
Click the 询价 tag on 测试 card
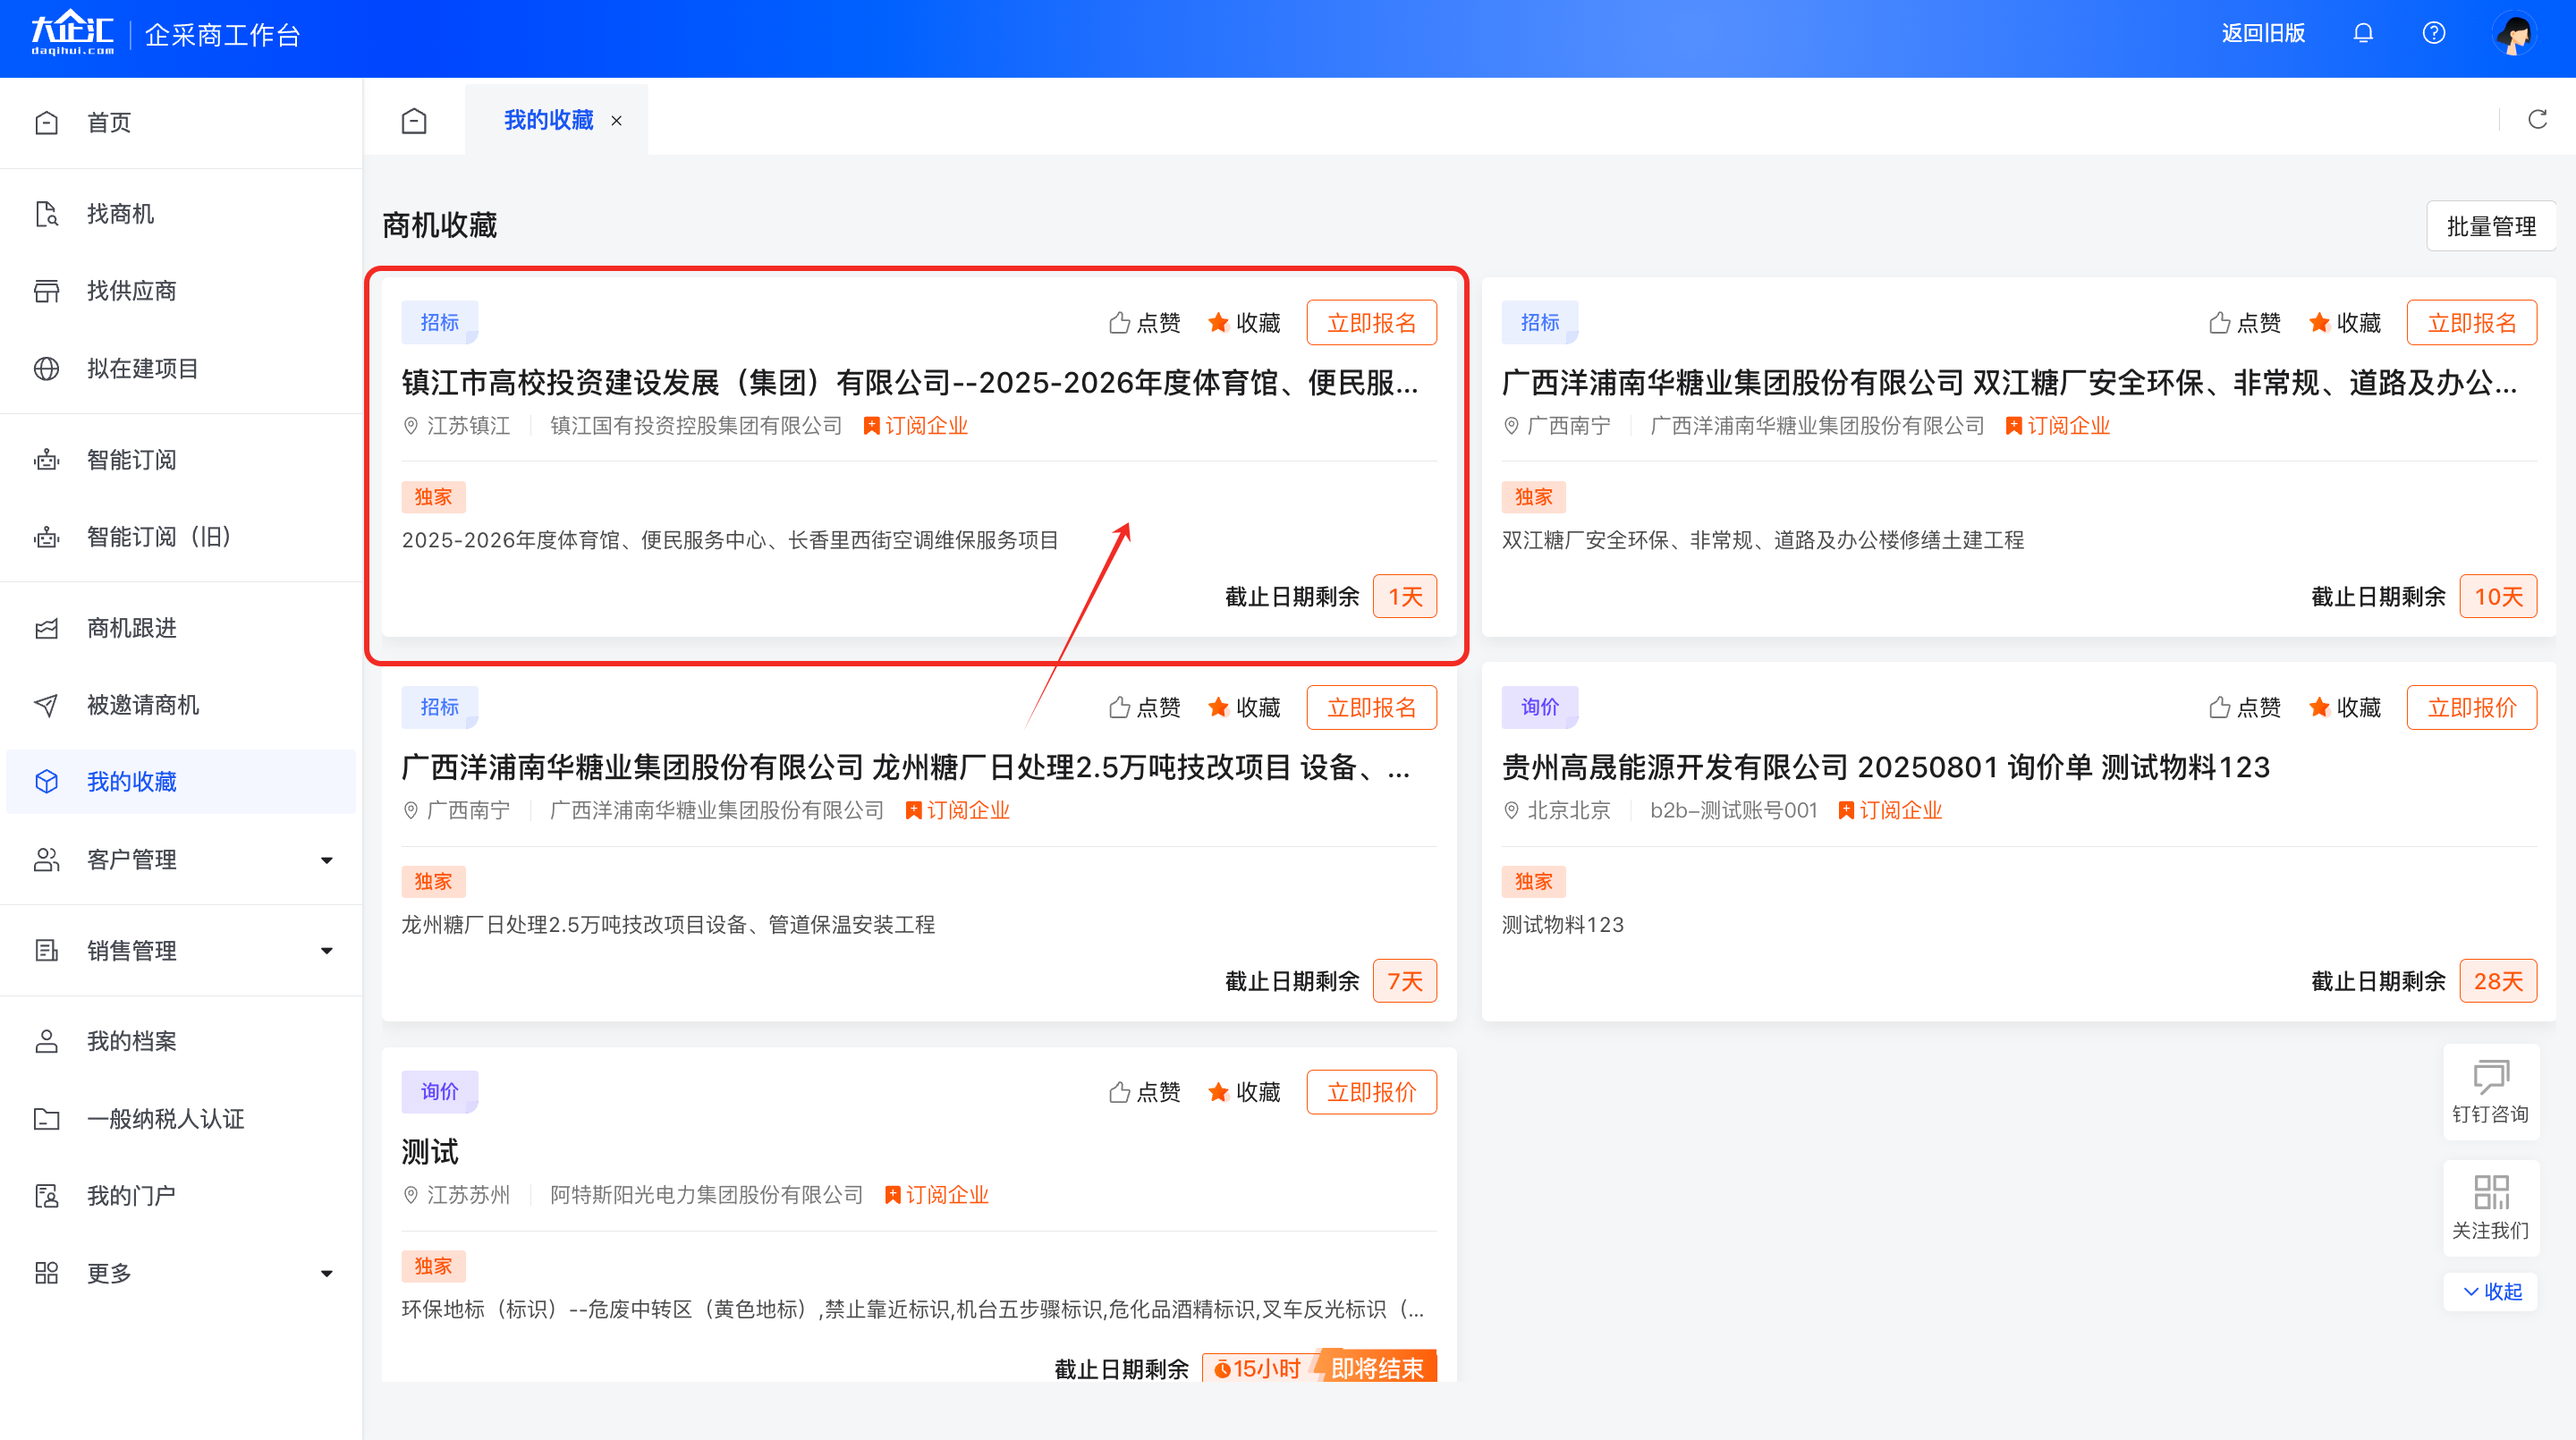coord(439,1092)
